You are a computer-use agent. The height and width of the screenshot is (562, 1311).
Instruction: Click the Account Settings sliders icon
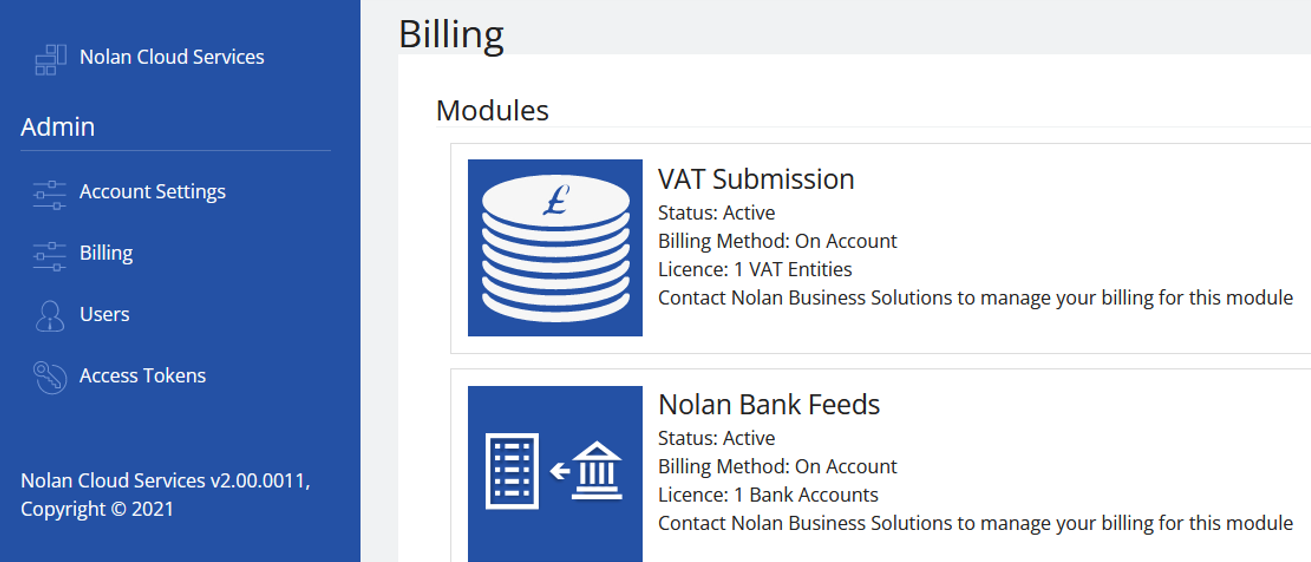(50, 192)
